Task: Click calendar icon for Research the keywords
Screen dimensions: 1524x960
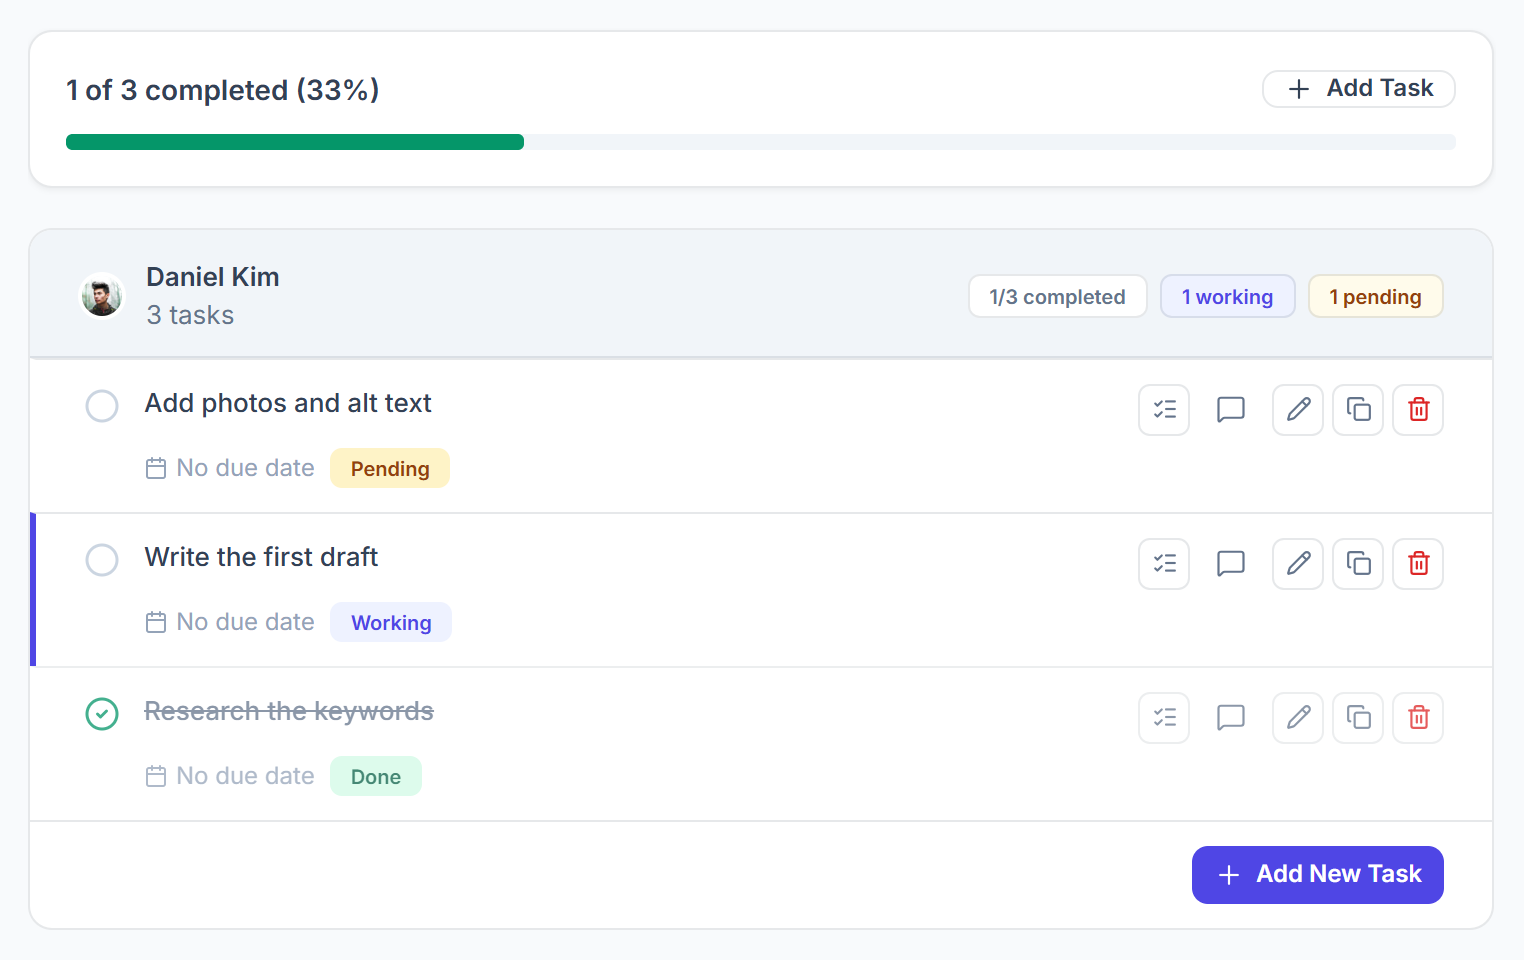Action: click(156, 776)
